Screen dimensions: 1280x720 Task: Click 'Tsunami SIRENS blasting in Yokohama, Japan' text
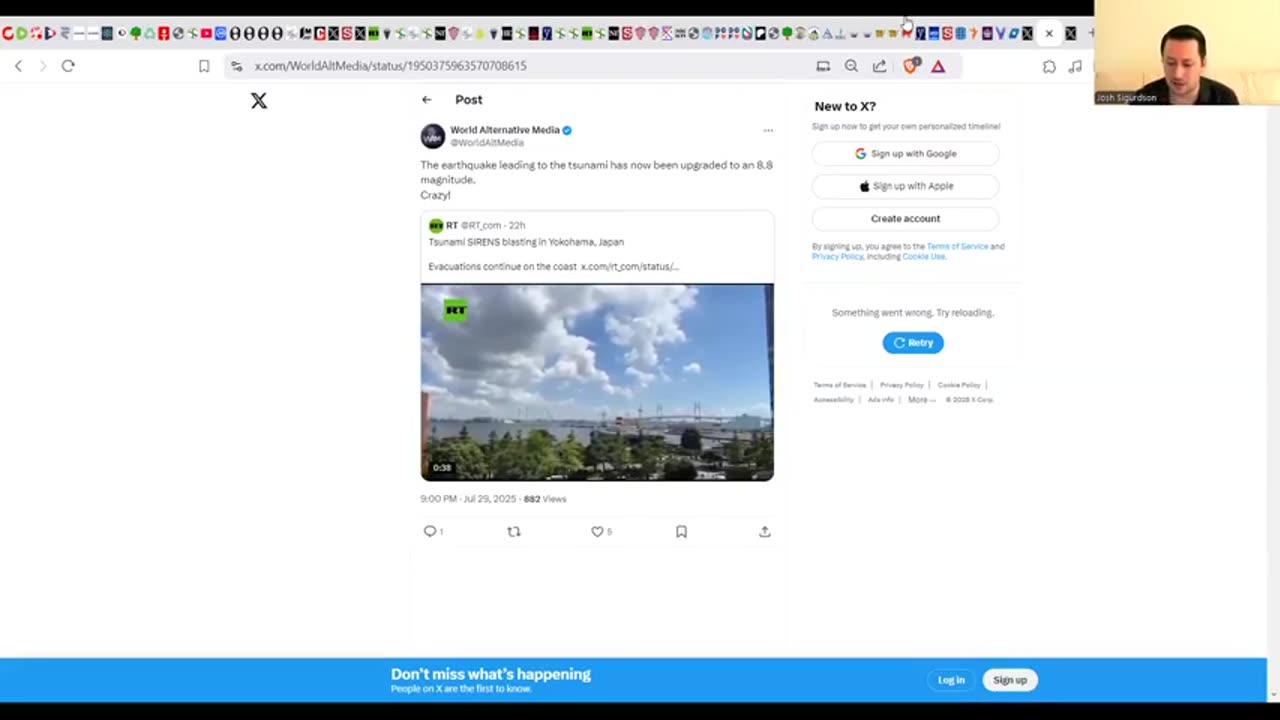pyautogui.click(x=526, y=242)
